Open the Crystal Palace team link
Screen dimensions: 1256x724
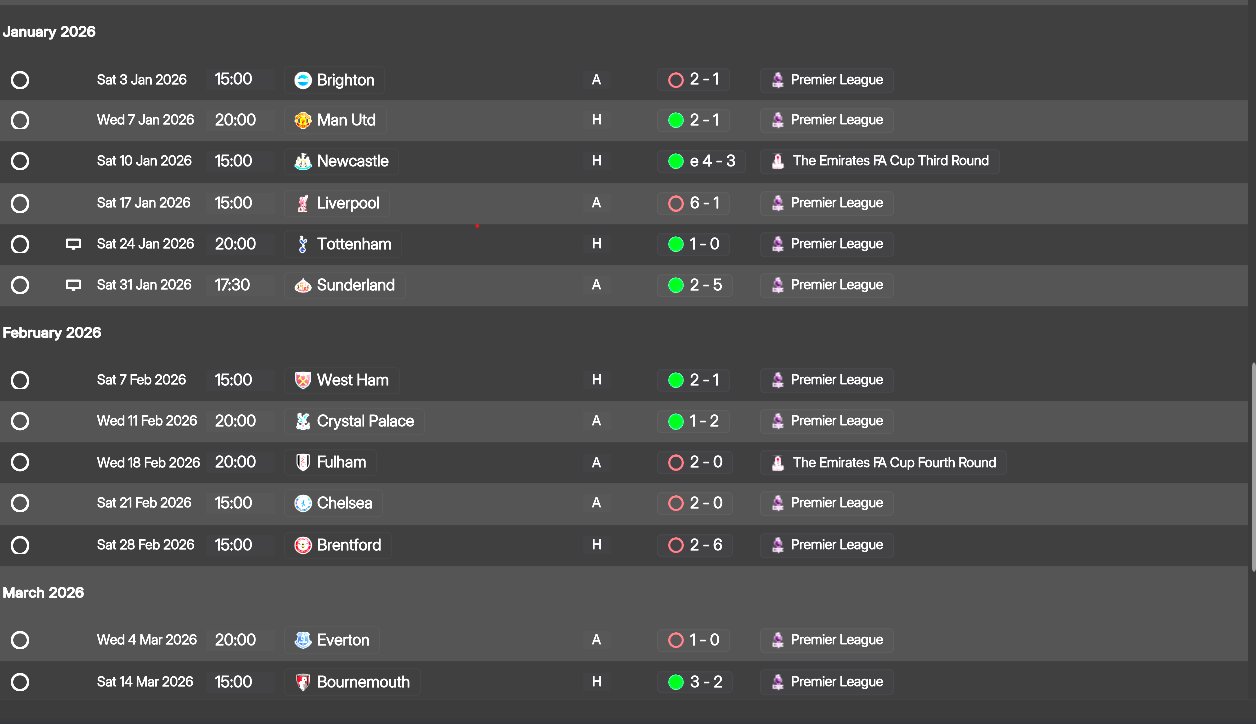tap(365, 421)
